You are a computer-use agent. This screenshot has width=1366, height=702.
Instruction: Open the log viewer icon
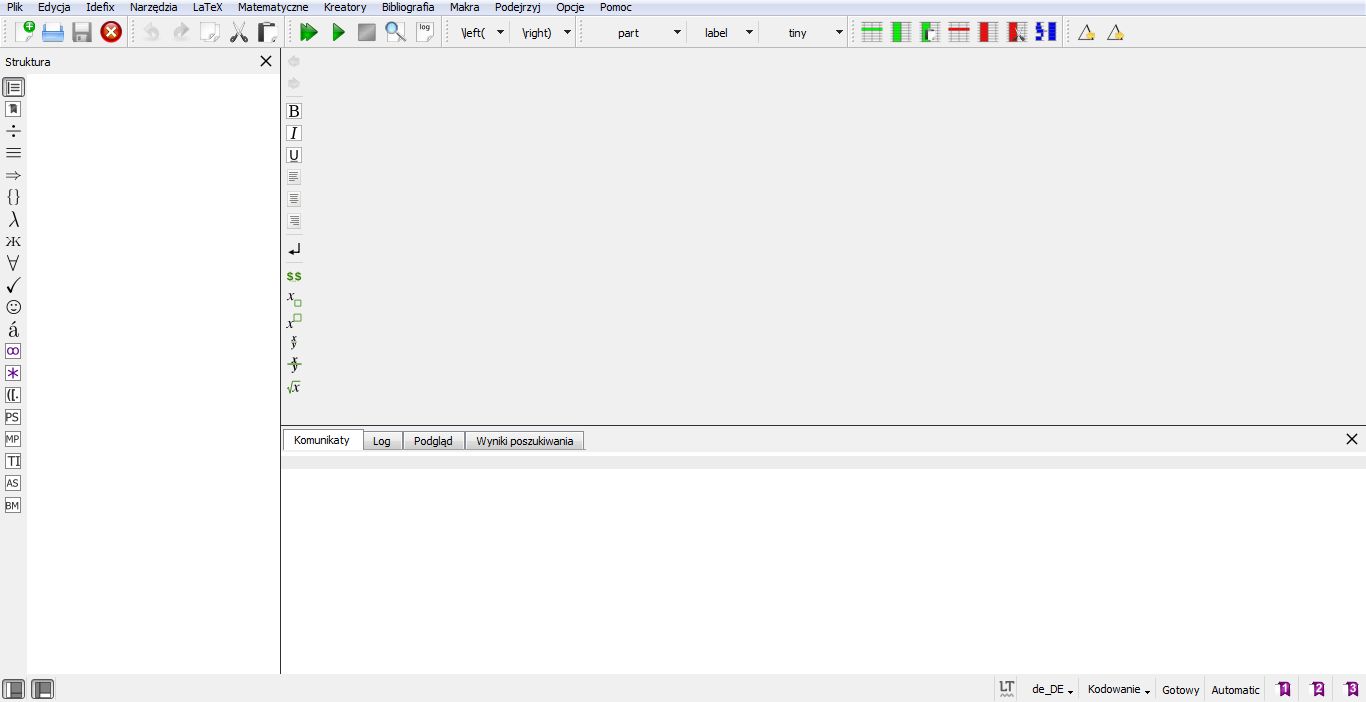[x=425, y=32]
